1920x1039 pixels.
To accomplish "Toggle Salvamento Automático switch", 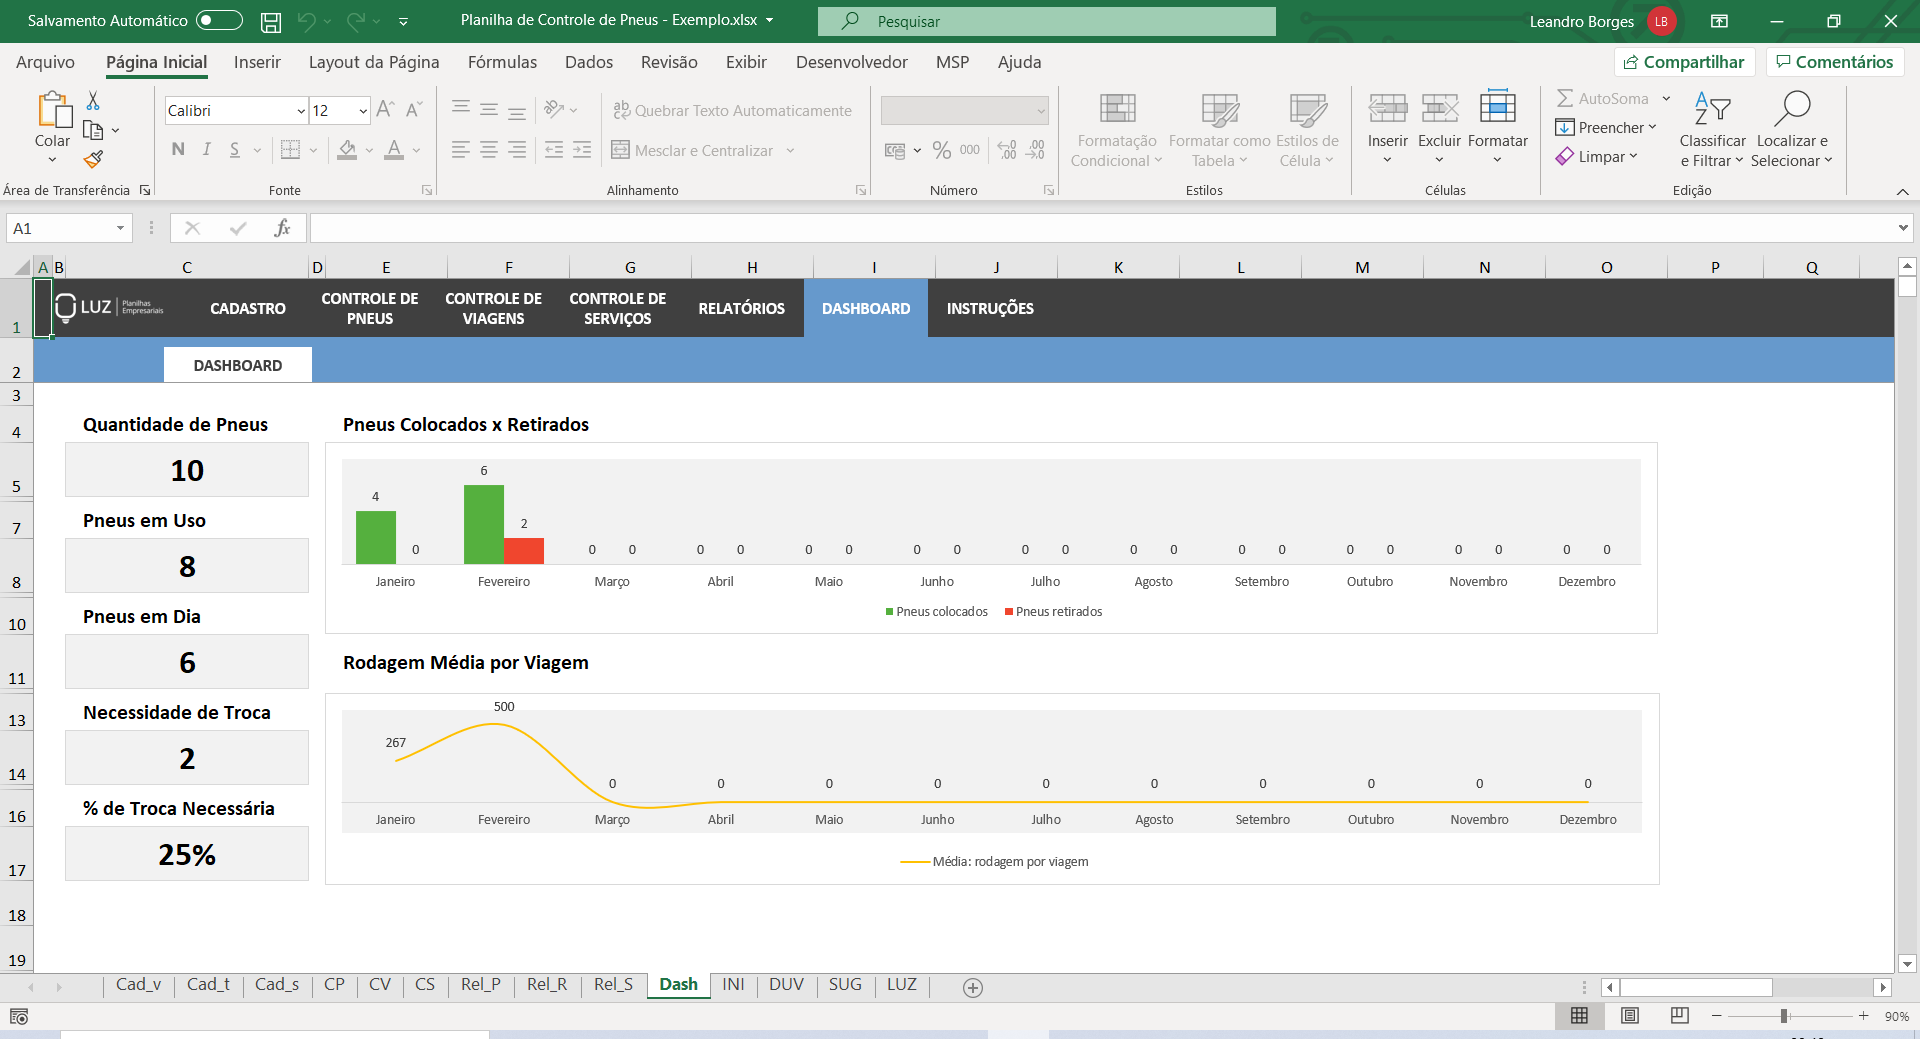I will click(x=219, y=20).
